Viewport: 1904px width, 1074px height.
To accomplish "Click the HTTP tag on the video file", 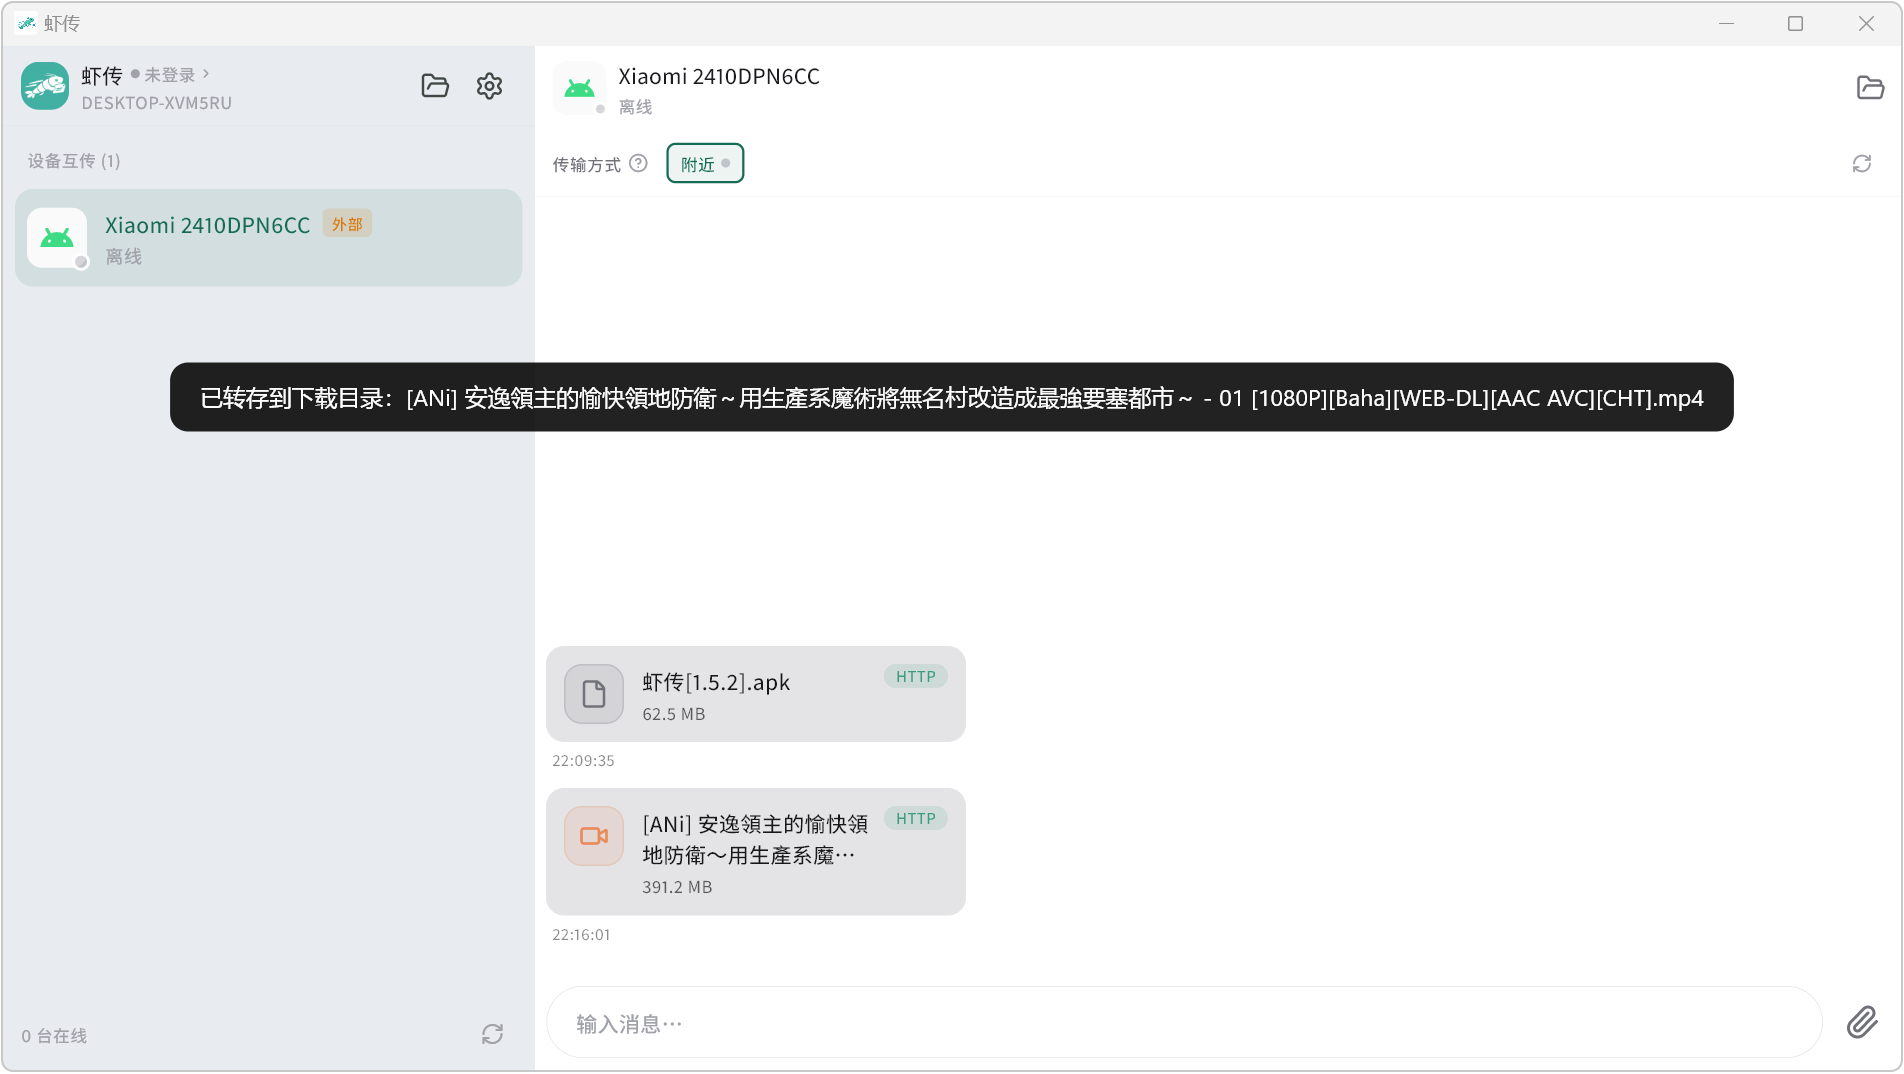I will 915,819.
